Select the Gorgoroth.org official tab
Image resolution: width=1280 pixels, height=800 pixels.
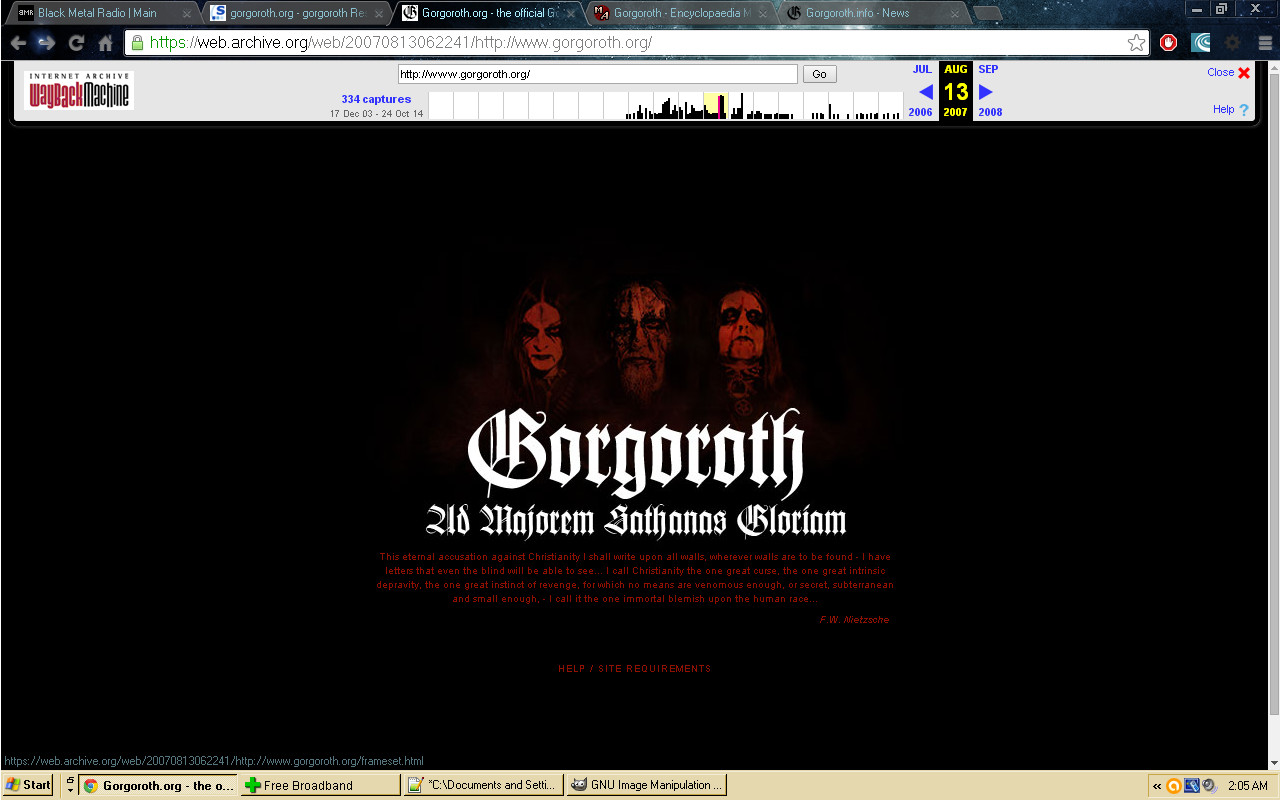(x=487, y=13)
